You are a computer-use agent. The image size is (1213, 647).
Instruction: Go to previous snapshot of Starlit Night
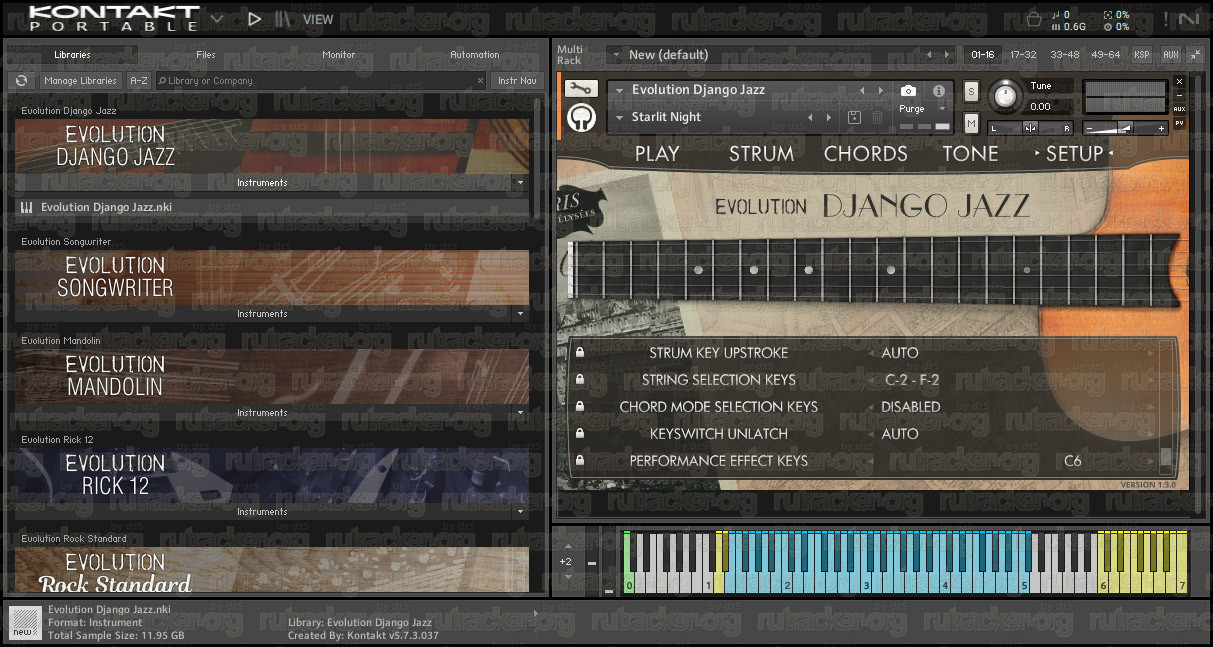coord(811,118)
